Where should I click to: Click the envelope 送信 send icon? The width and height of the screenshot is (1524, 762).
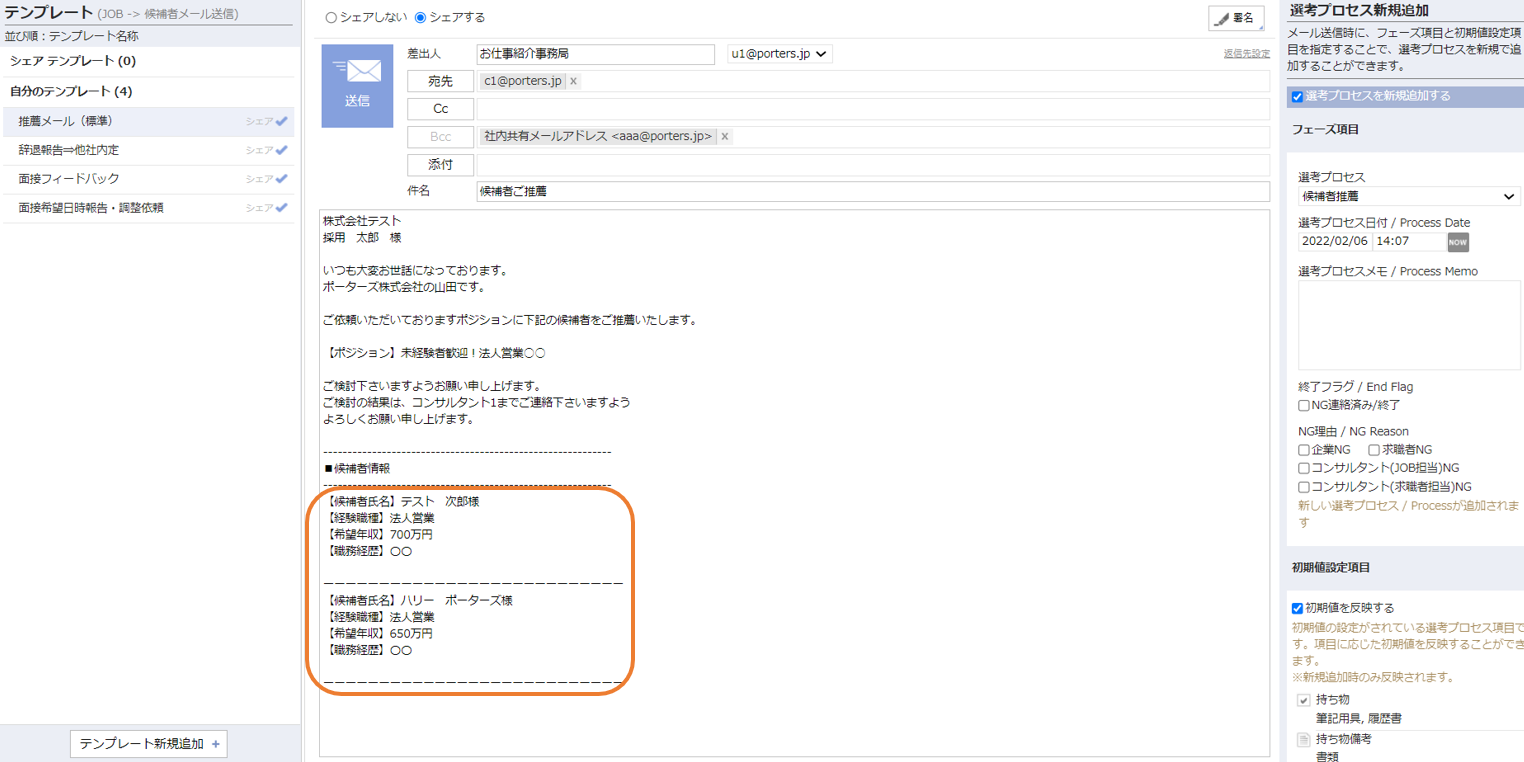point(357,85)
